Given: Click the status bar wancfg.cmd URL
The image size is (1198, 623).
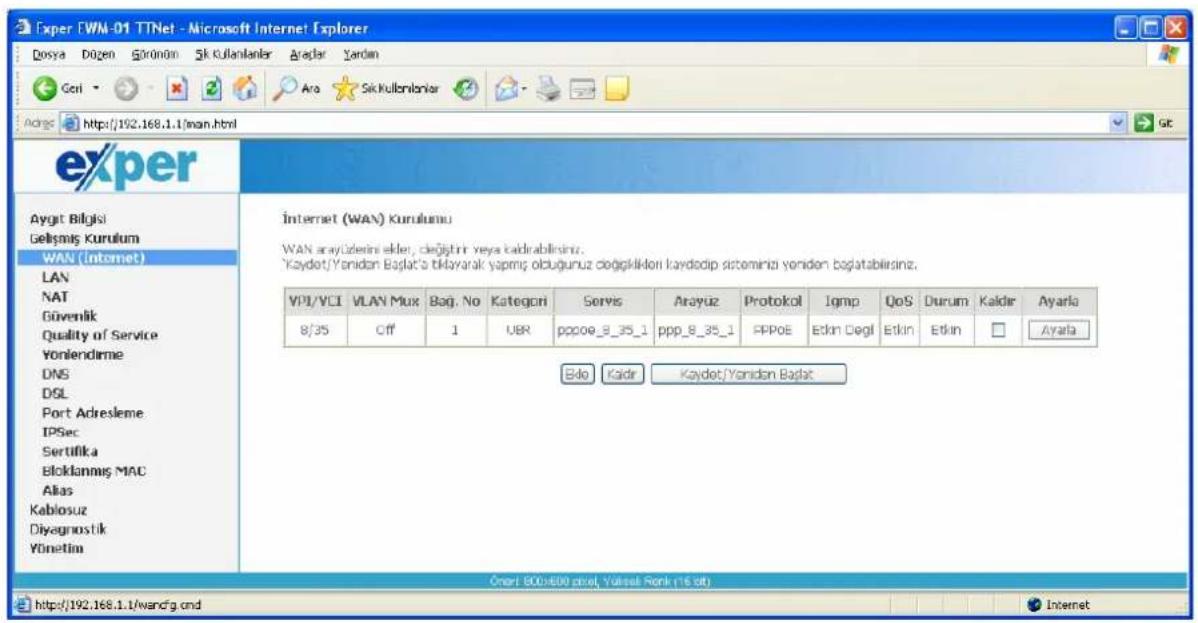Looking at the screenshot, I should [118, 605].
